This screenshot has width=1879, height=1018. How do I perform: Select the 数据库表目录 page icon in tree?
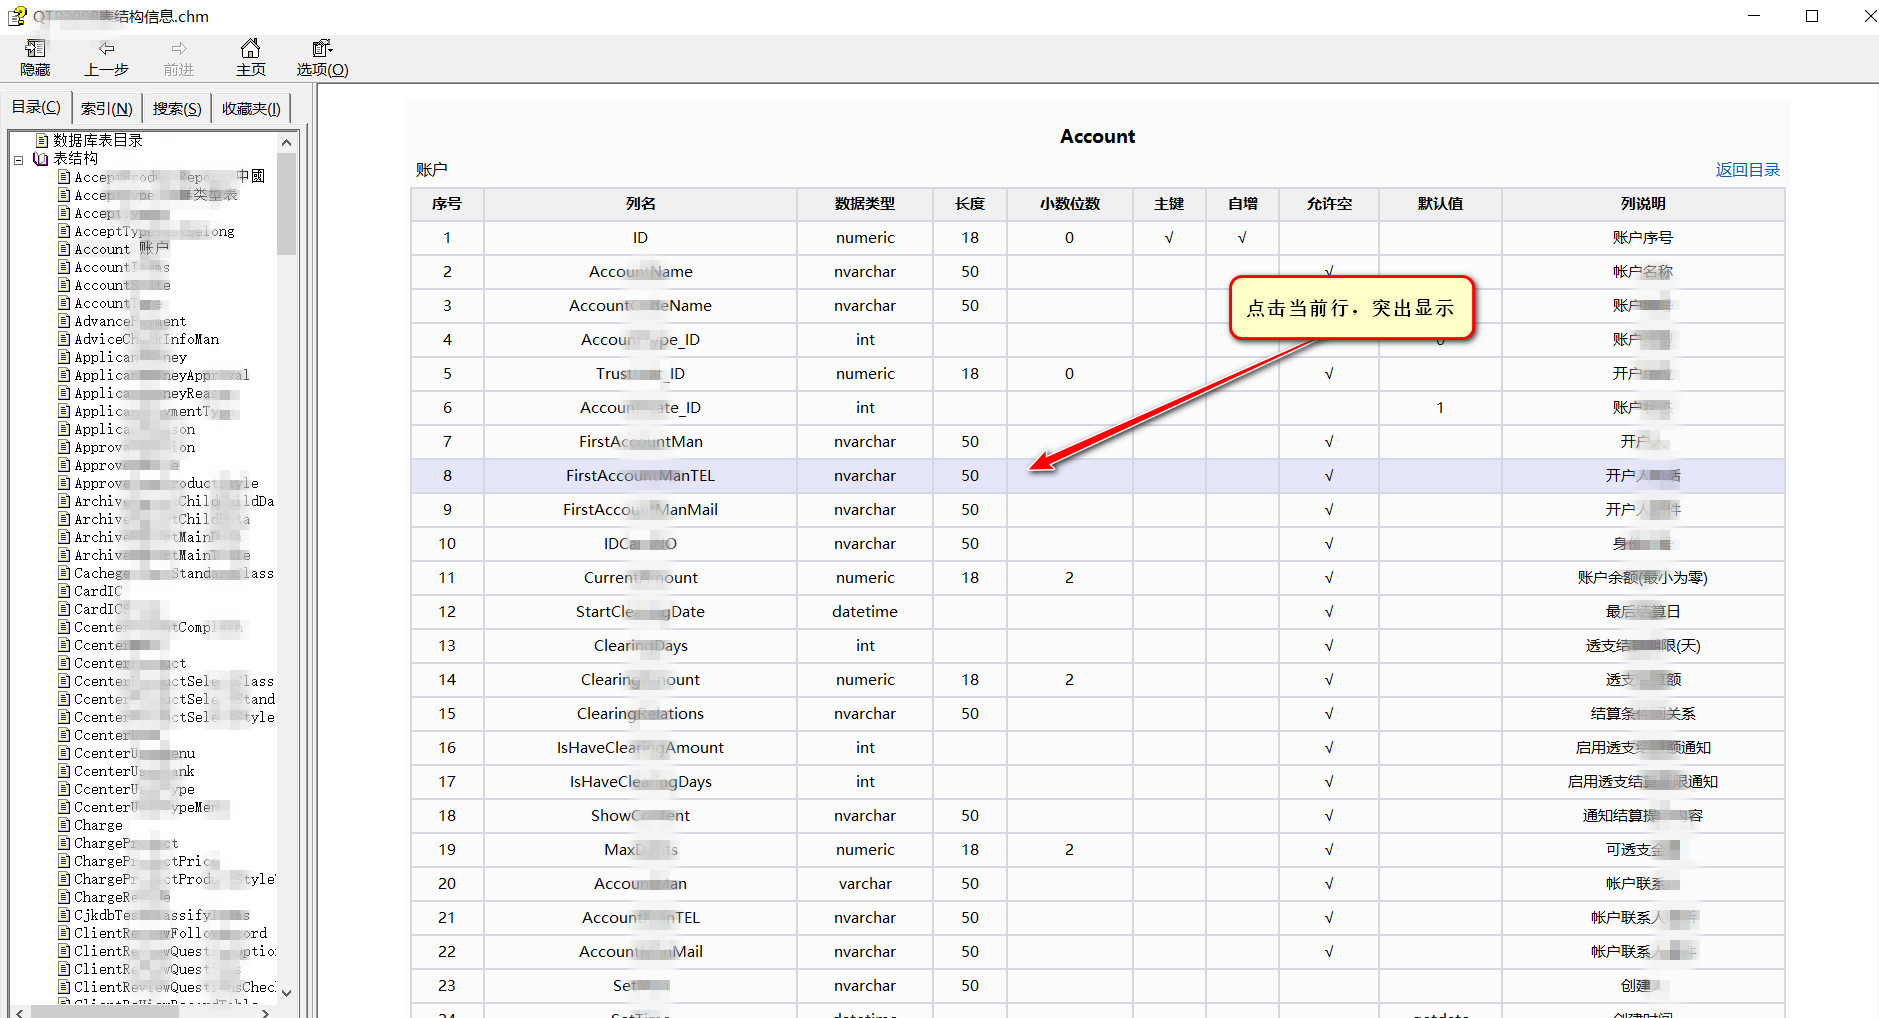[x=42, y=140]
